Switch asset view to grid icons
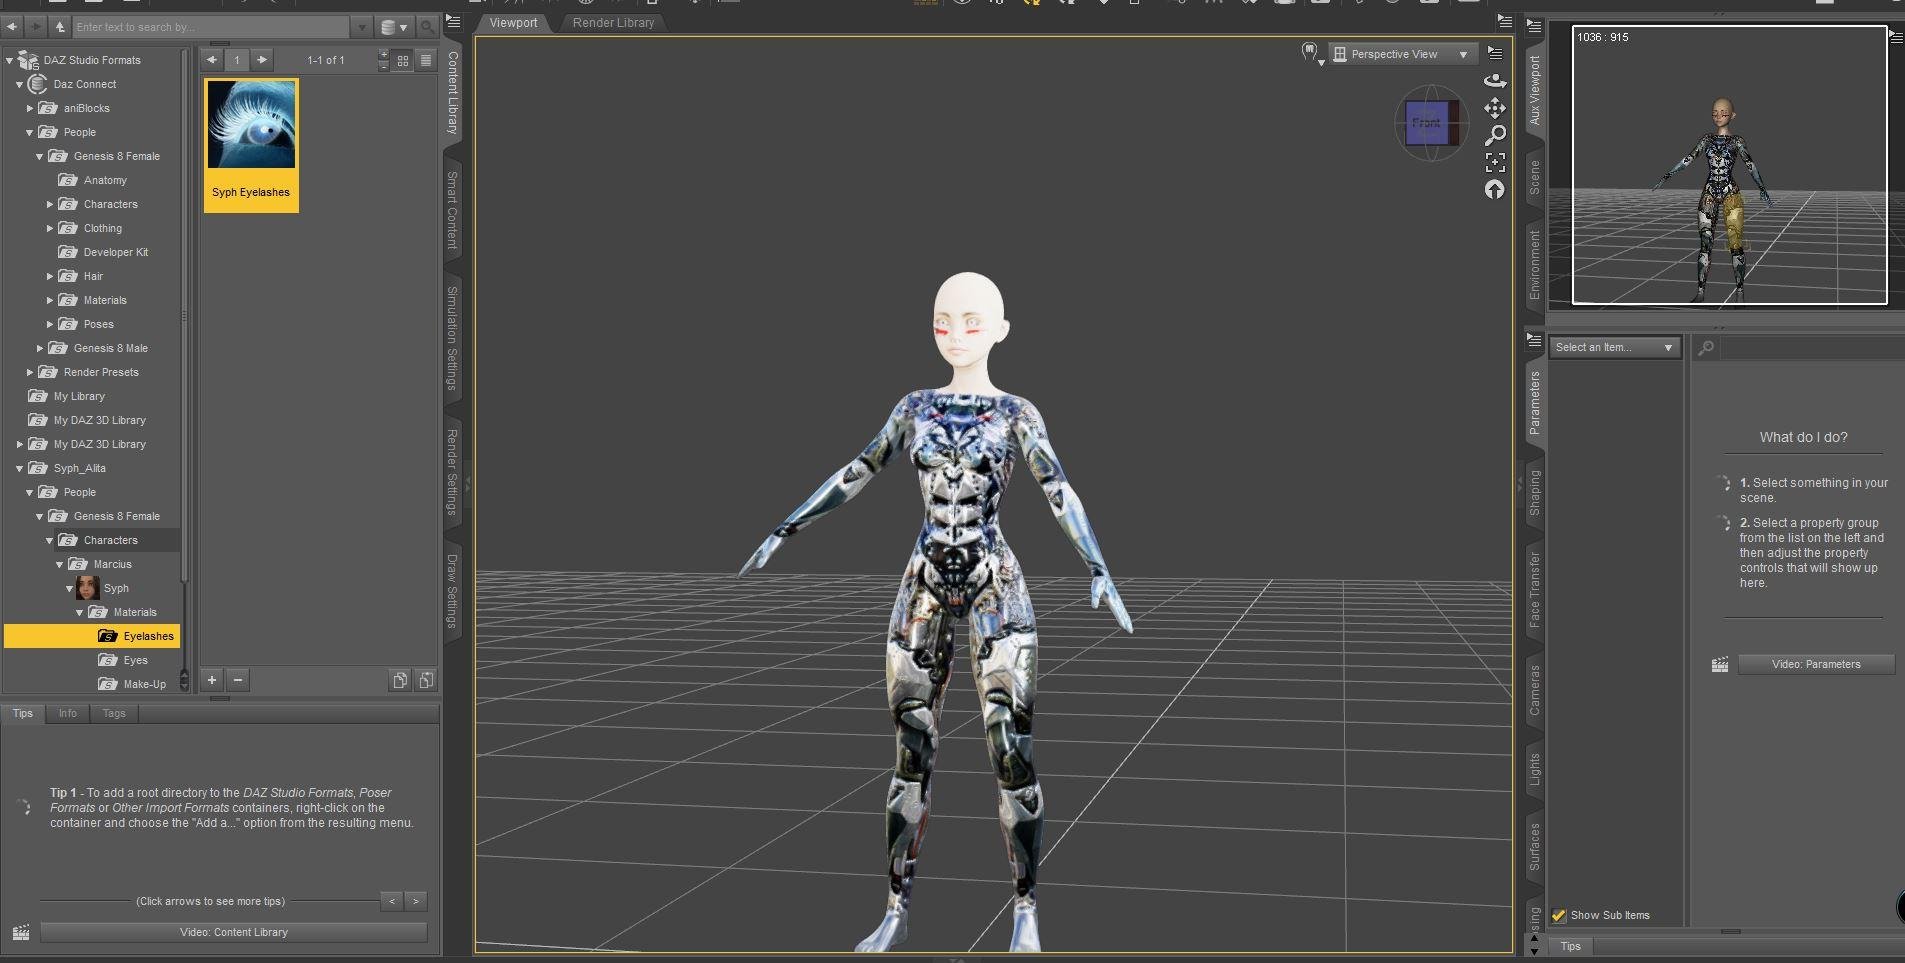Viewport: 1905px width, 963px height. pyautogui.click(x=403, y=60)
